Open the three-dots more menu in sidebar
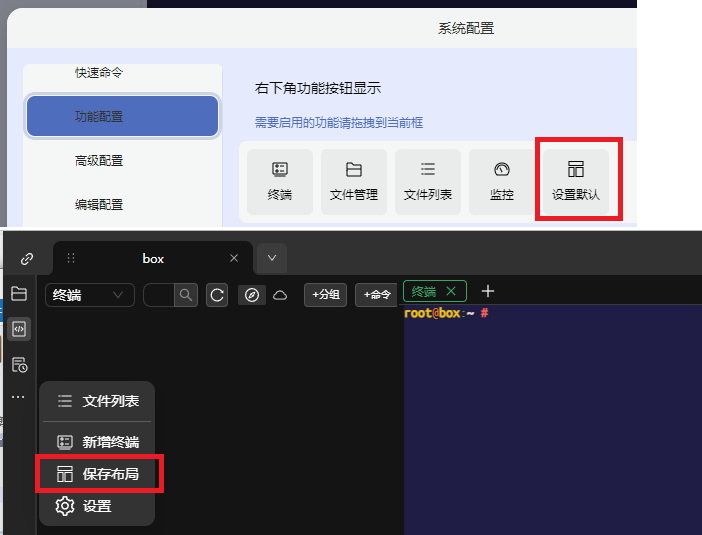Viewport: 702px width, 535px height. 19,397
